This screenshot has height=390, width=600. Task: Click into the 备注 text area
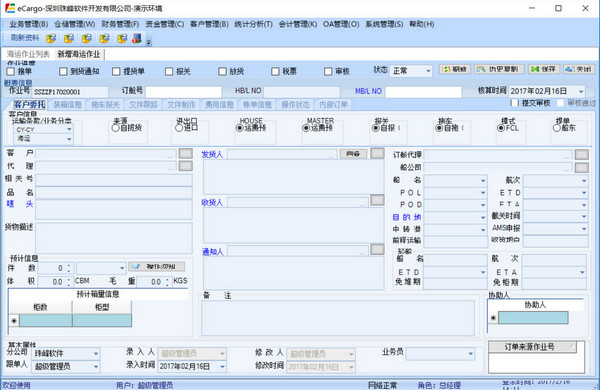338,318
